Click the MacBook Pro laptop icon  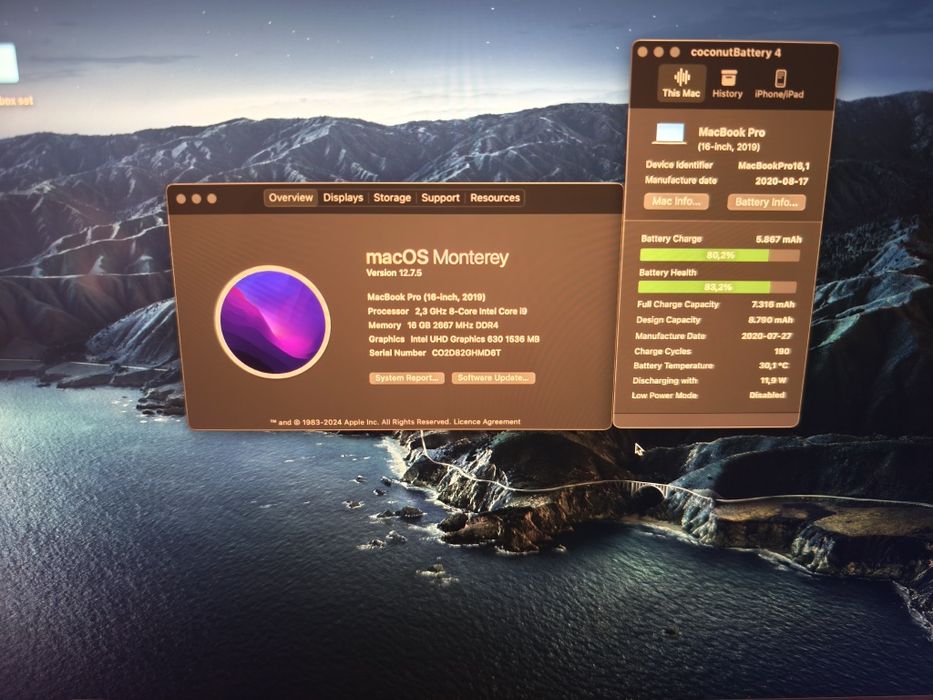(x=671, y=135)
